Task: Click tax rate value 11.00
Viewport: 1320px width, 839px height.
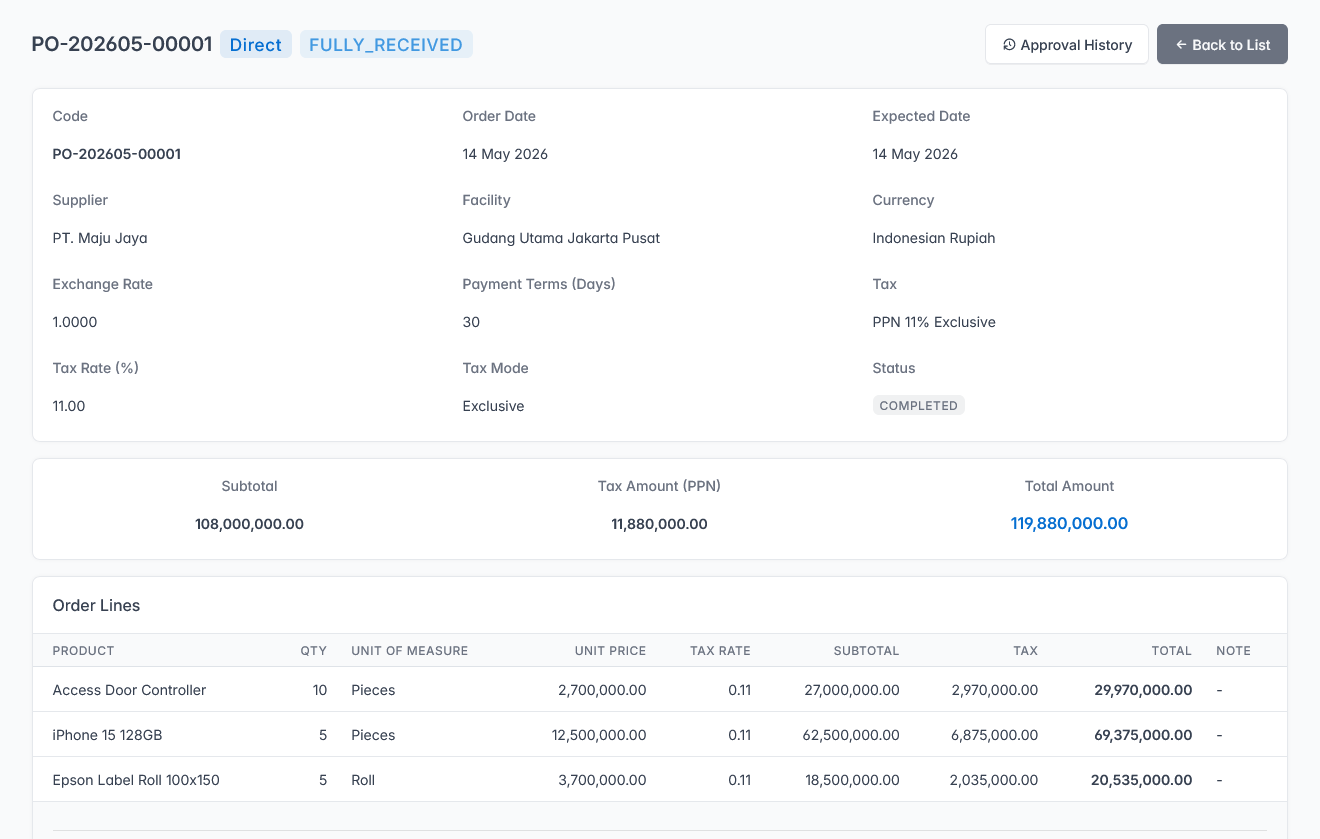Action: [x=69, y=406]
